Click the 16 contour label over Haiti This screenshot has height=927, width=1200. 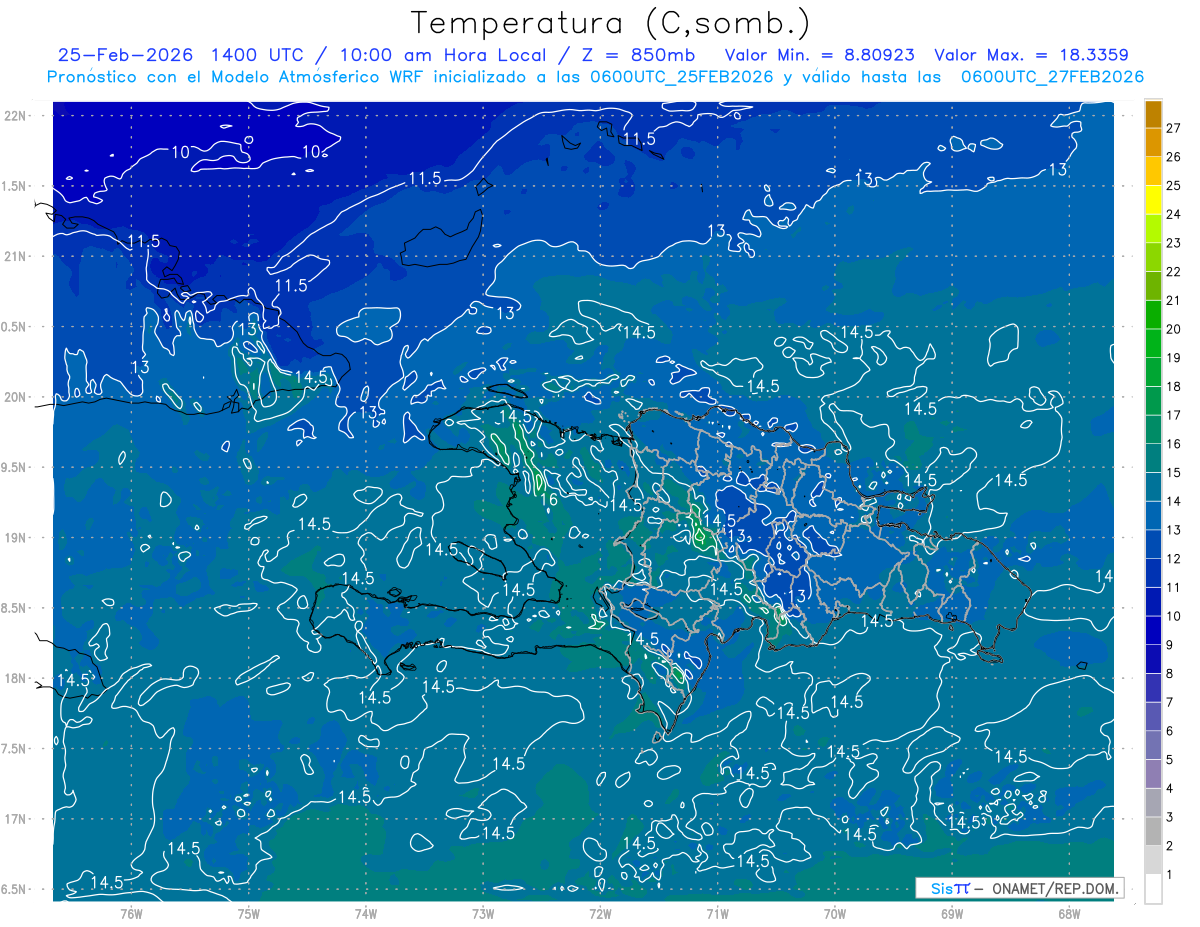coord(548,500)
